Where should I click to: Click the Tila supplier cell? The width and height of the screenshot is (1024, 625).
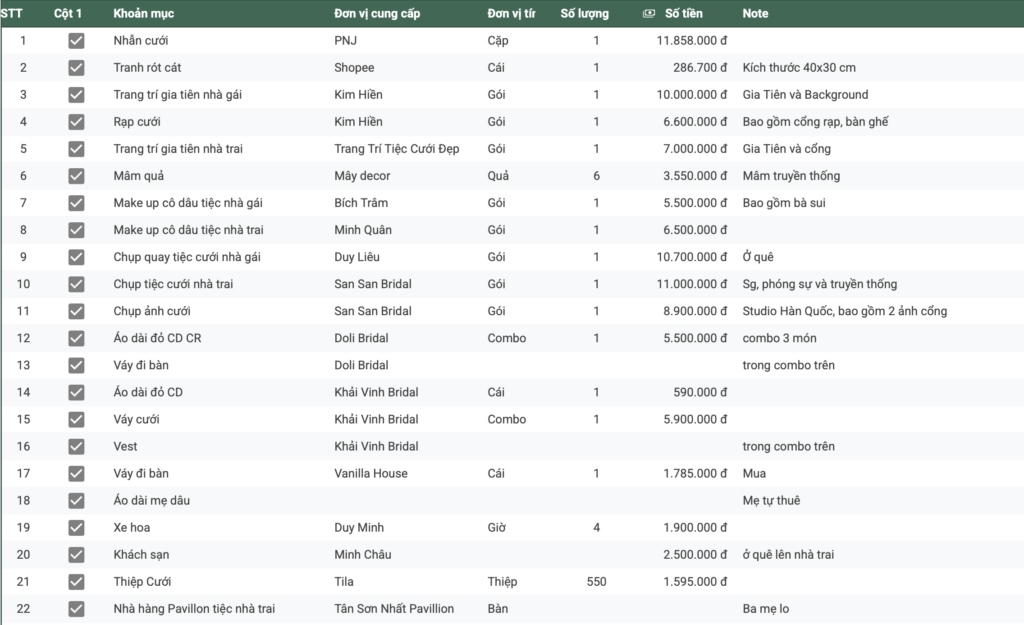344,581
